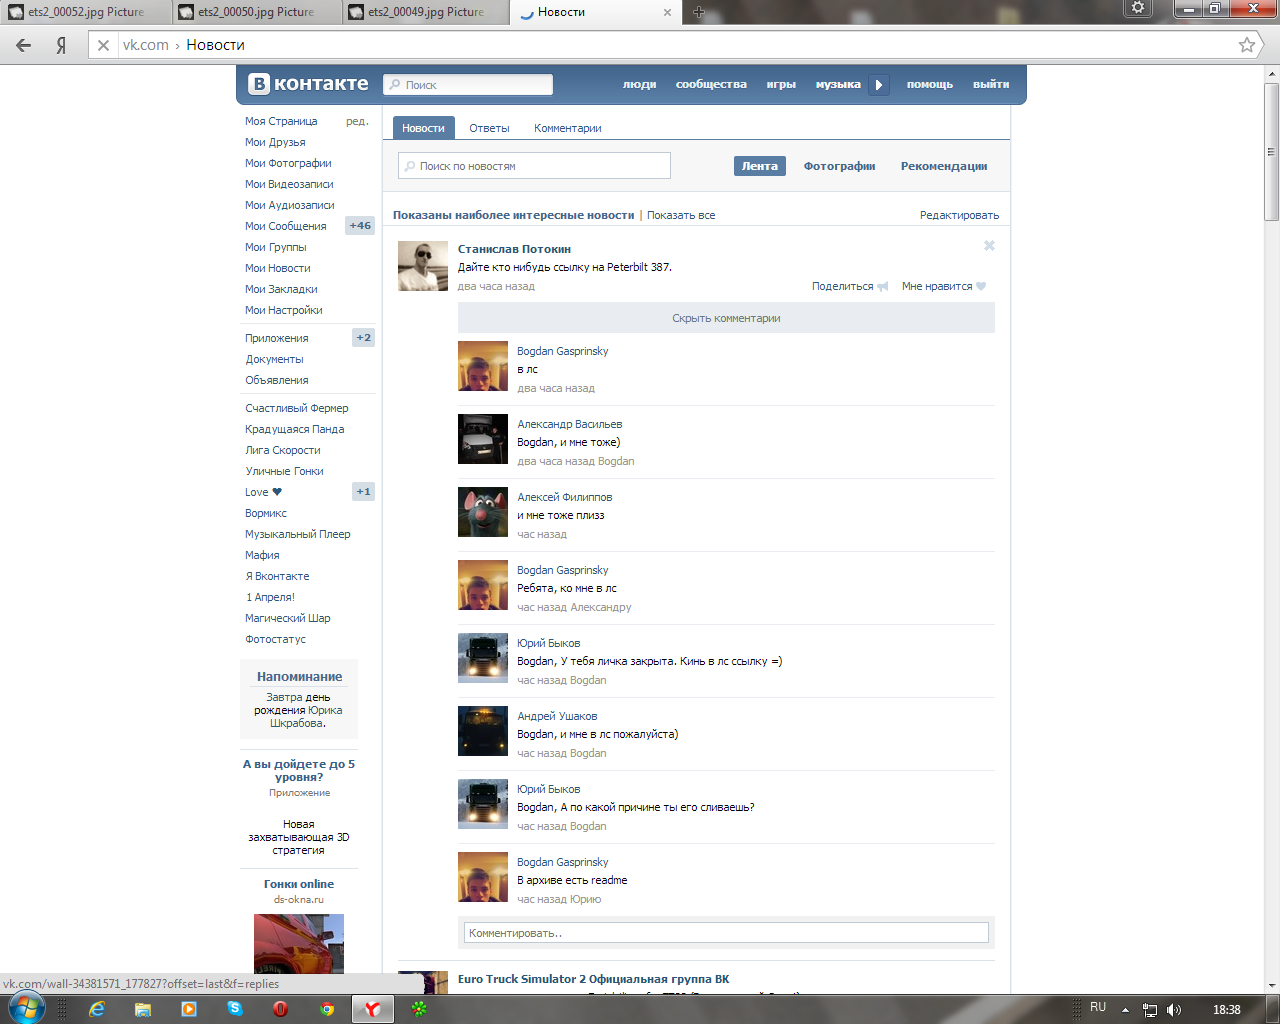Show all news via Показать все

(681, 215)
